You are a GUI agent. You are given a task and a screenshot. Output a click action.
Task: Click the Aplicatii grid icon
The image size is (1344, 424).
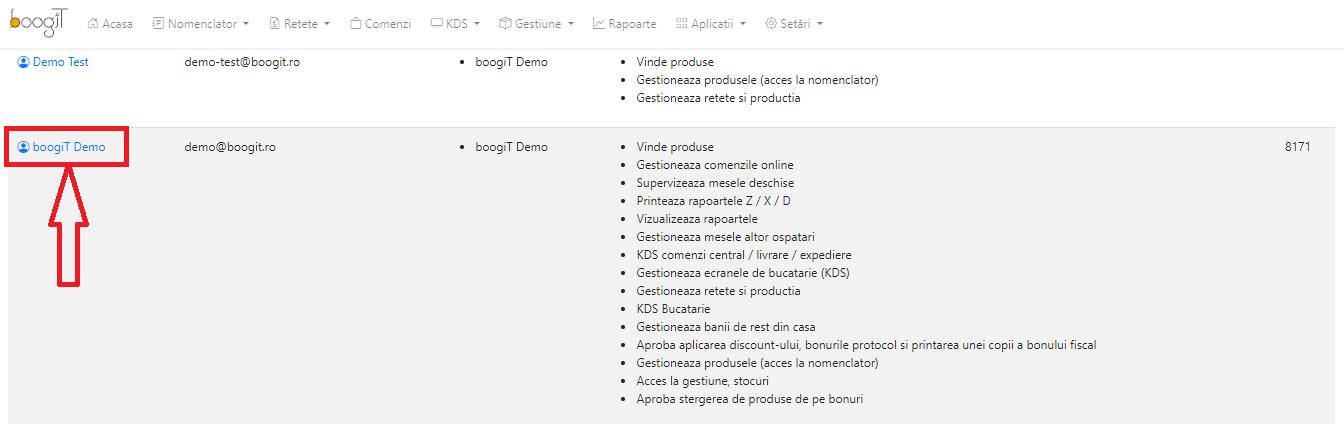(682, 23)
